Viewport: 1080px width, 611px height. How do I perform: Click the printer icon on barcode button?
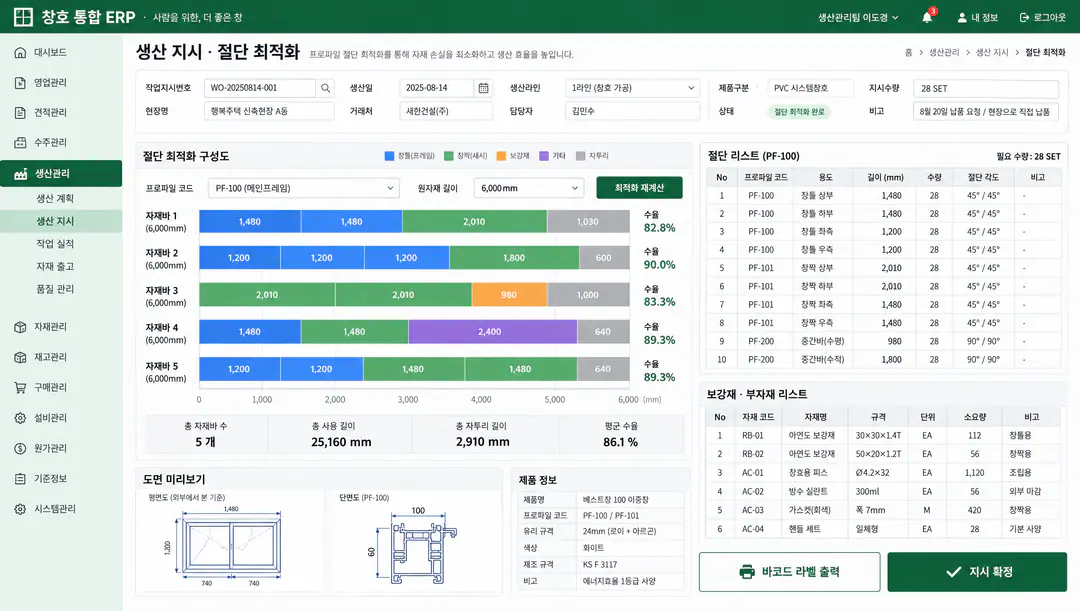(x=747, y=572)
